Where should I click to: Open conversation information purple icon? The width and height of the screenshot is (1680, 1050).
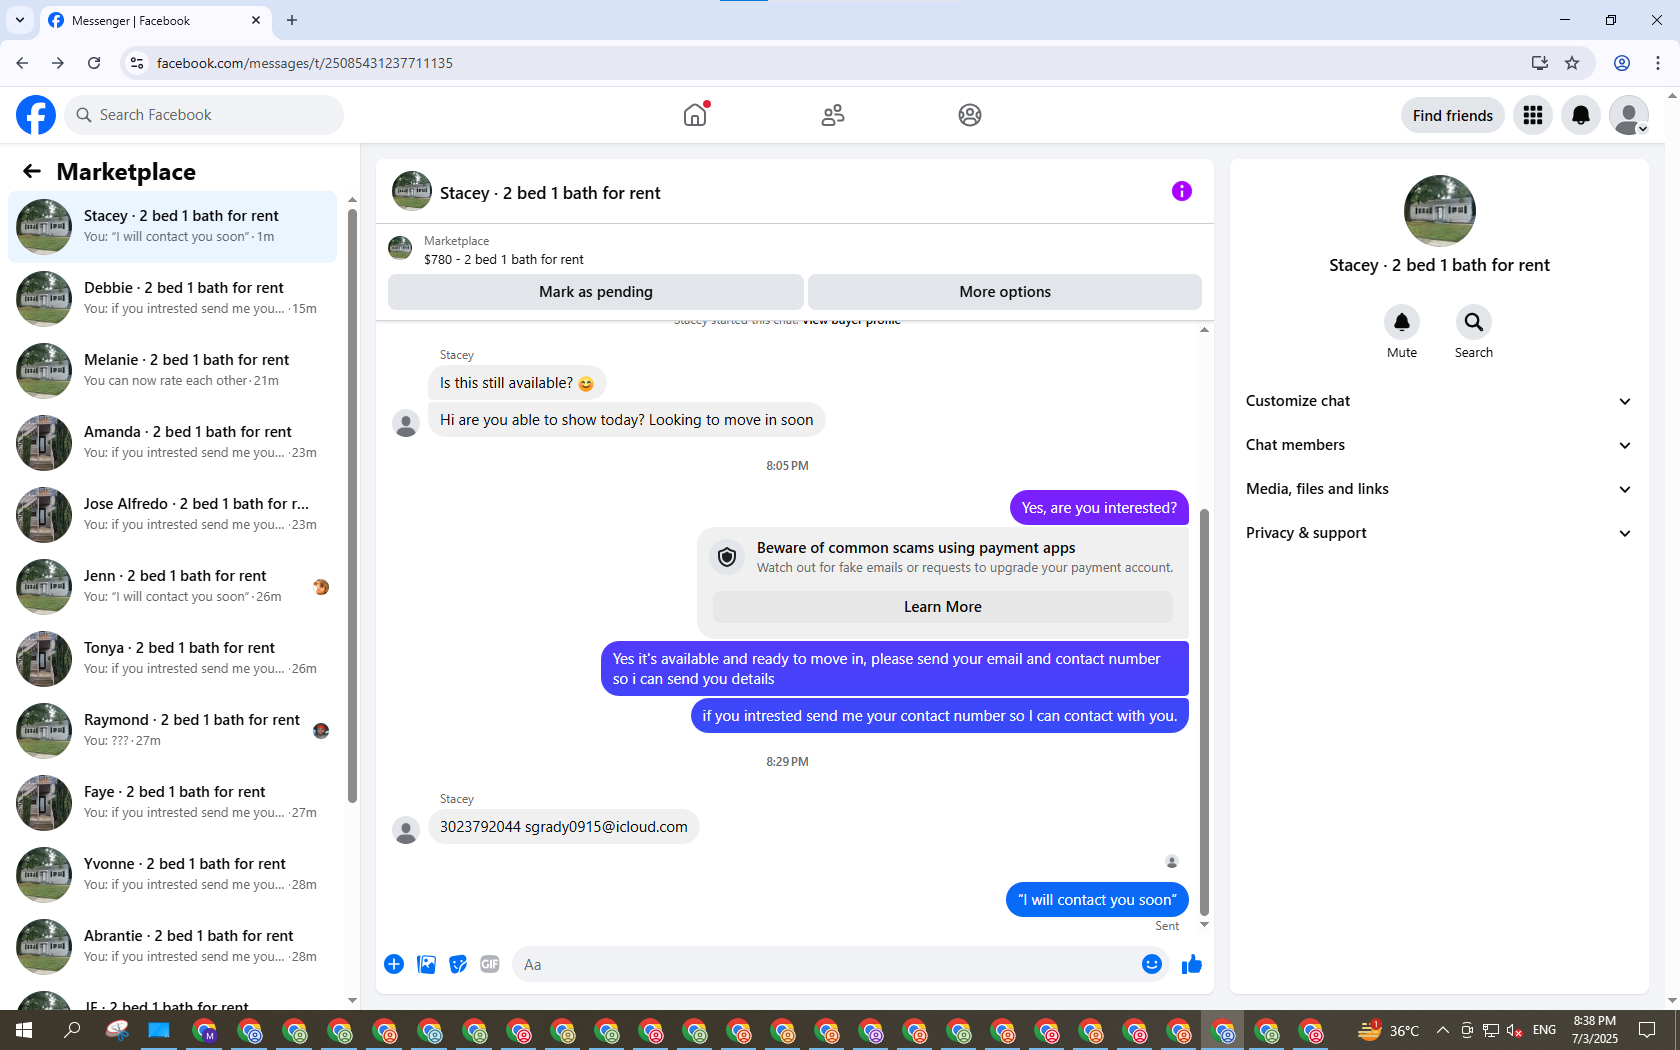point(1182,191)
